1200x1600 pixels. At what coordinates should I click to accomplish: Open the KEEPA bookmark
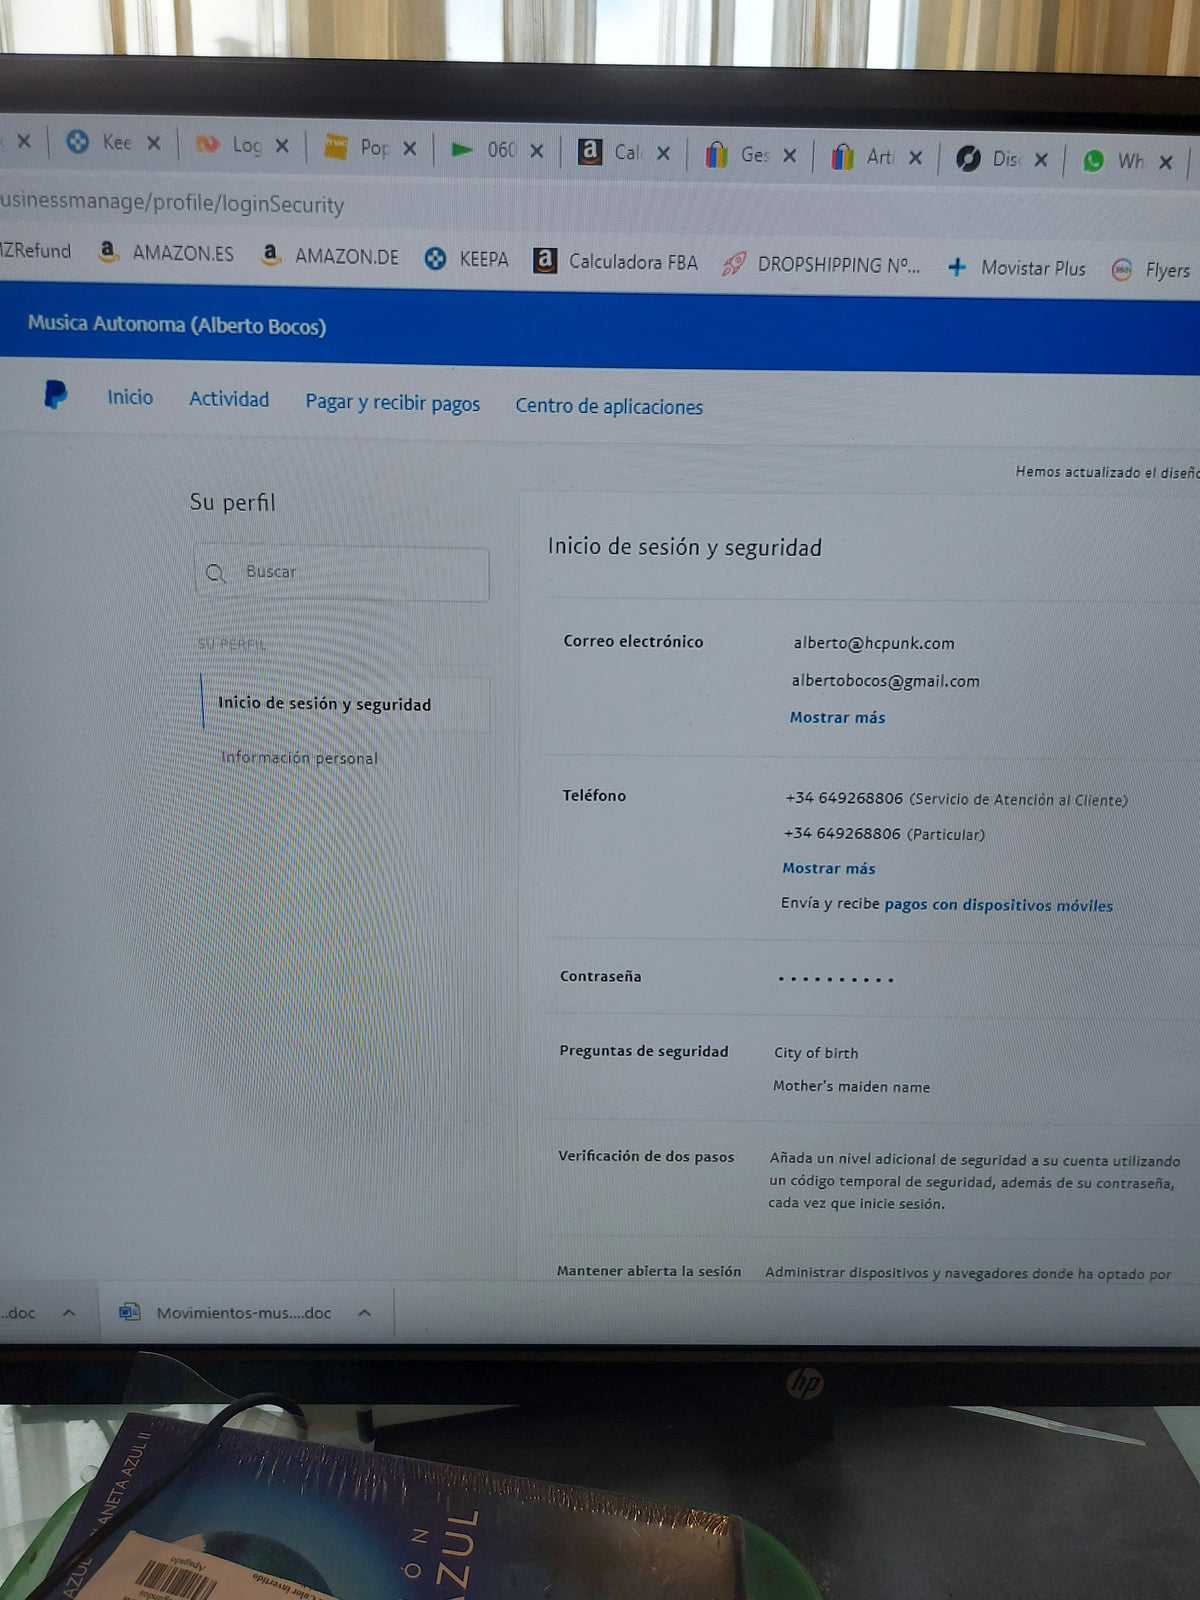click(466, 259)
